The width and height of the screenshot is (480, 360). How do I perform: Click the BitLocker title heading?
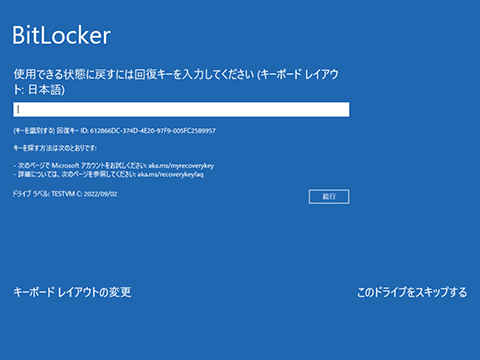click(x=61, y=35)
